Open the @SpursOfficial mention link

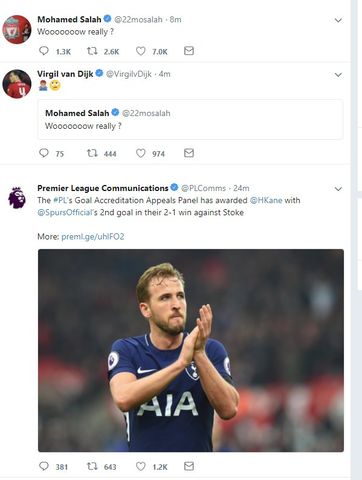point(65,212)
